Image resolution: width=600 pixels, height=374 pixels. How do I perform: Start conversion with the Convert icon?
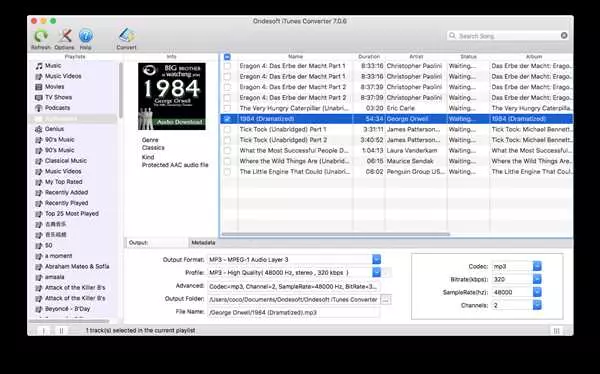tap(126, 36)
